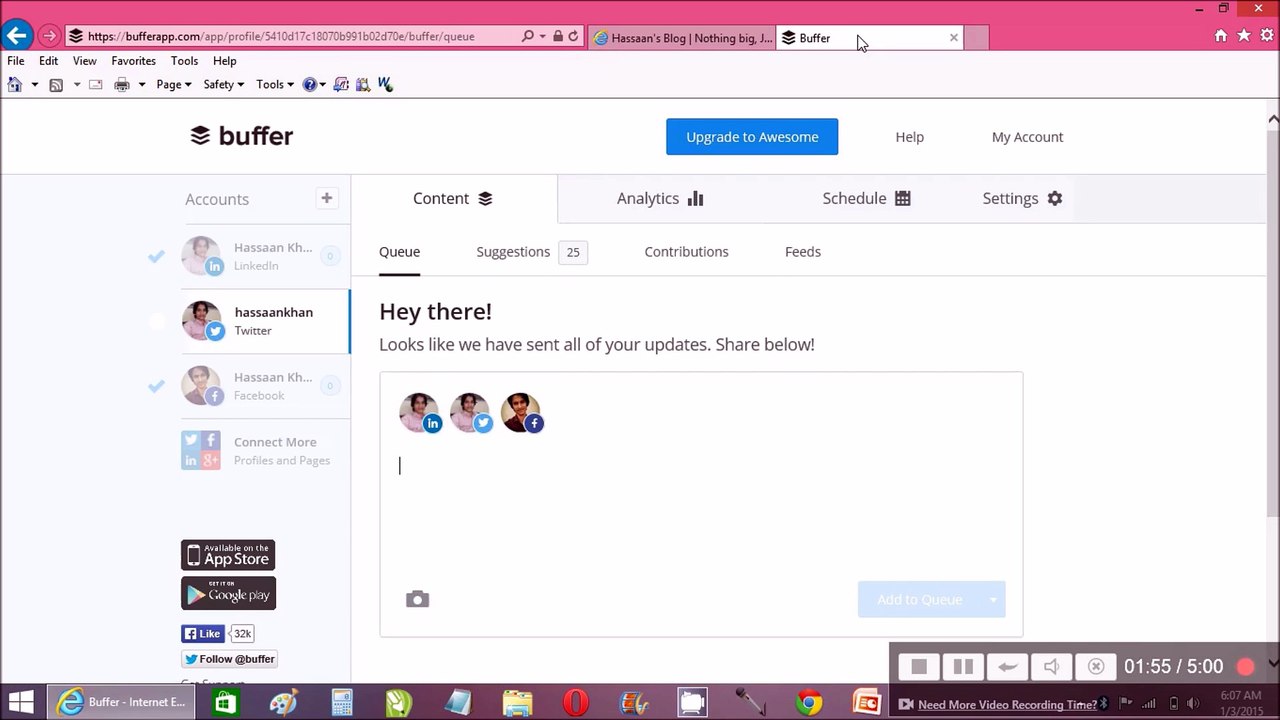This screenshot has width=1280, height=720.
Task: Toggle the Twitter avatar in the composer
Action: [471, 413]
